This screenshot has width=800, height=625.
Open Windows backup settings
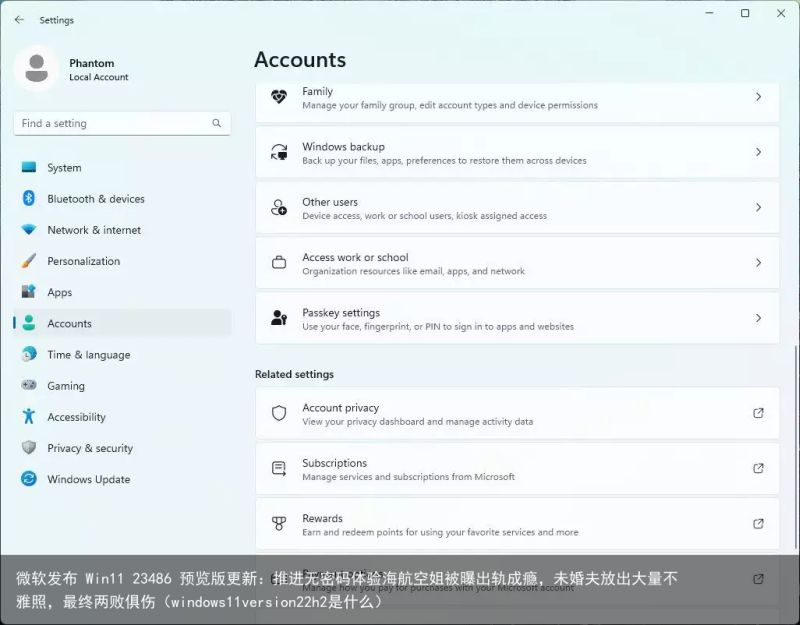coord(517,152)
